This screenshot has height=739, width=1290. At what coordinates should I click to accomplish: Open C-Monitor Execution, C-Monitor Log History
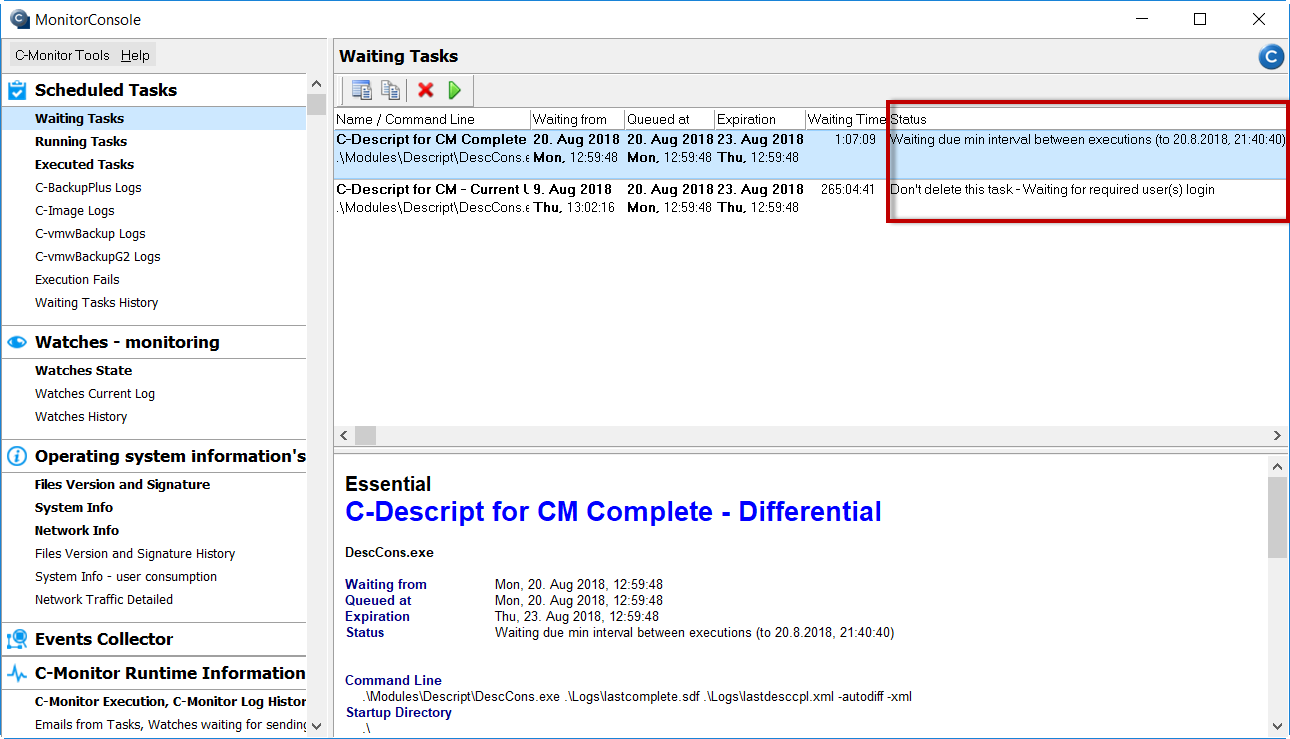pyautogui.click(x=170, y=702)
